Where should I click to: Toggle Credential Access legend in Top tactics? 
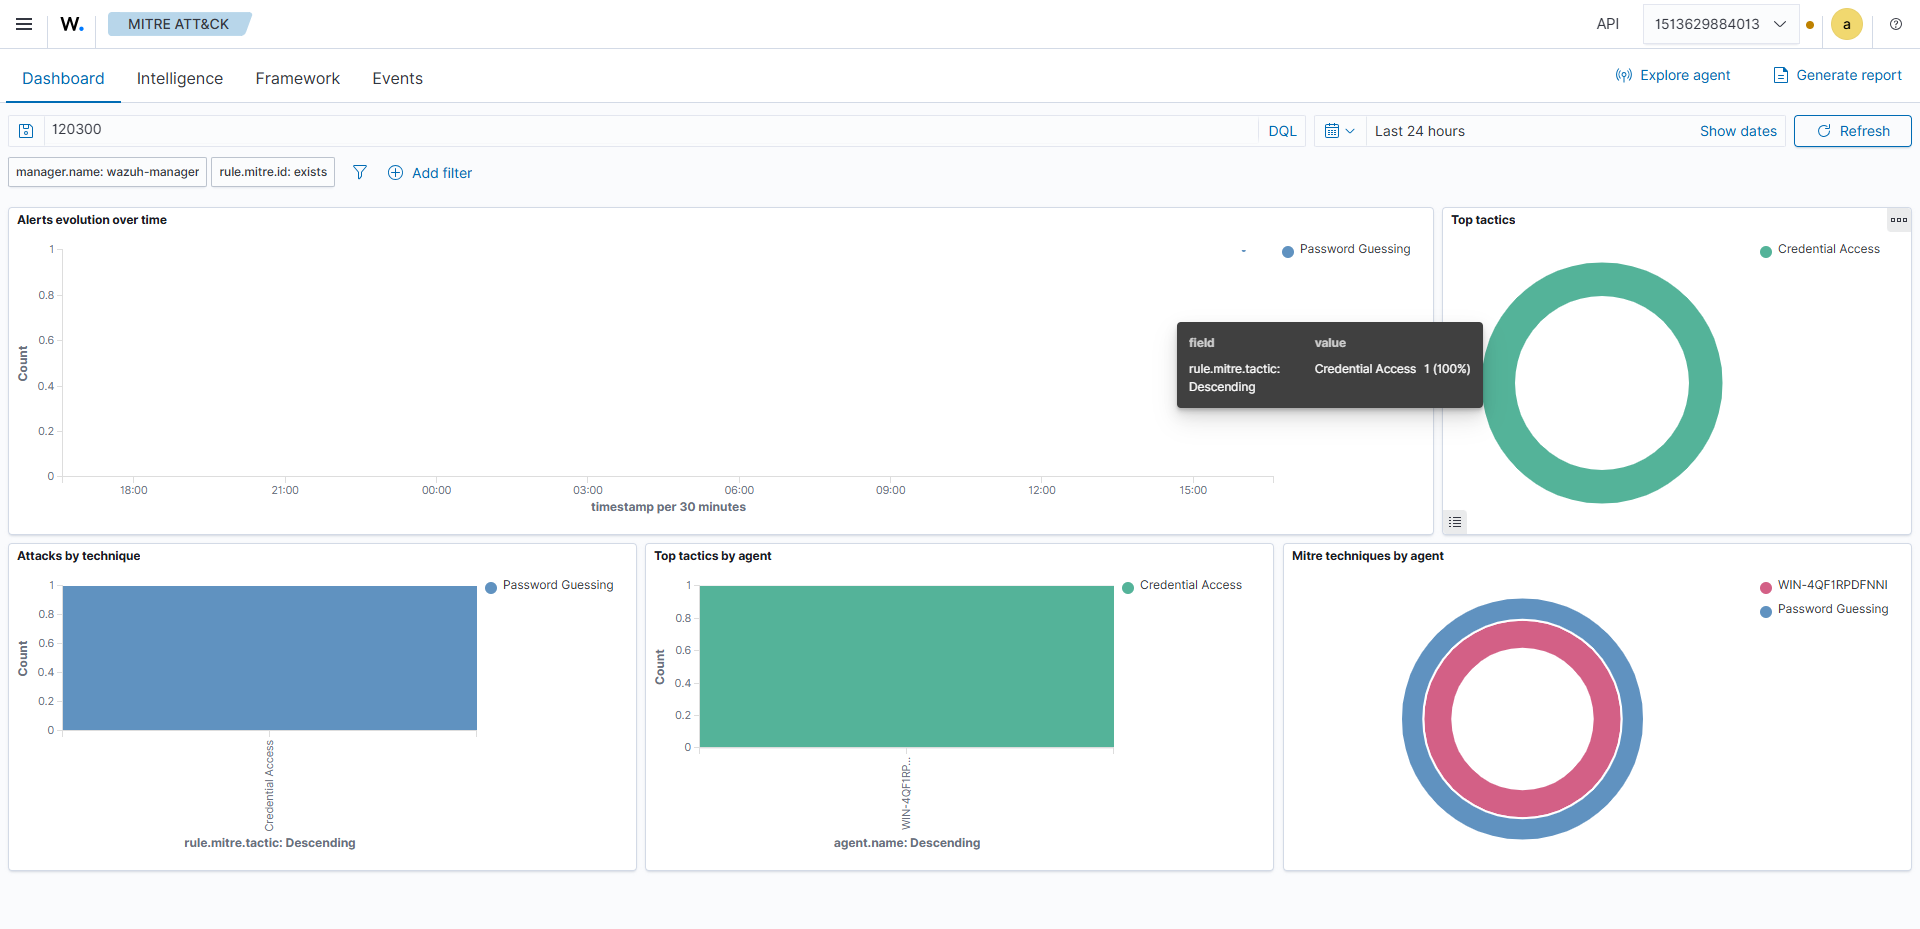pos(1820,250)
